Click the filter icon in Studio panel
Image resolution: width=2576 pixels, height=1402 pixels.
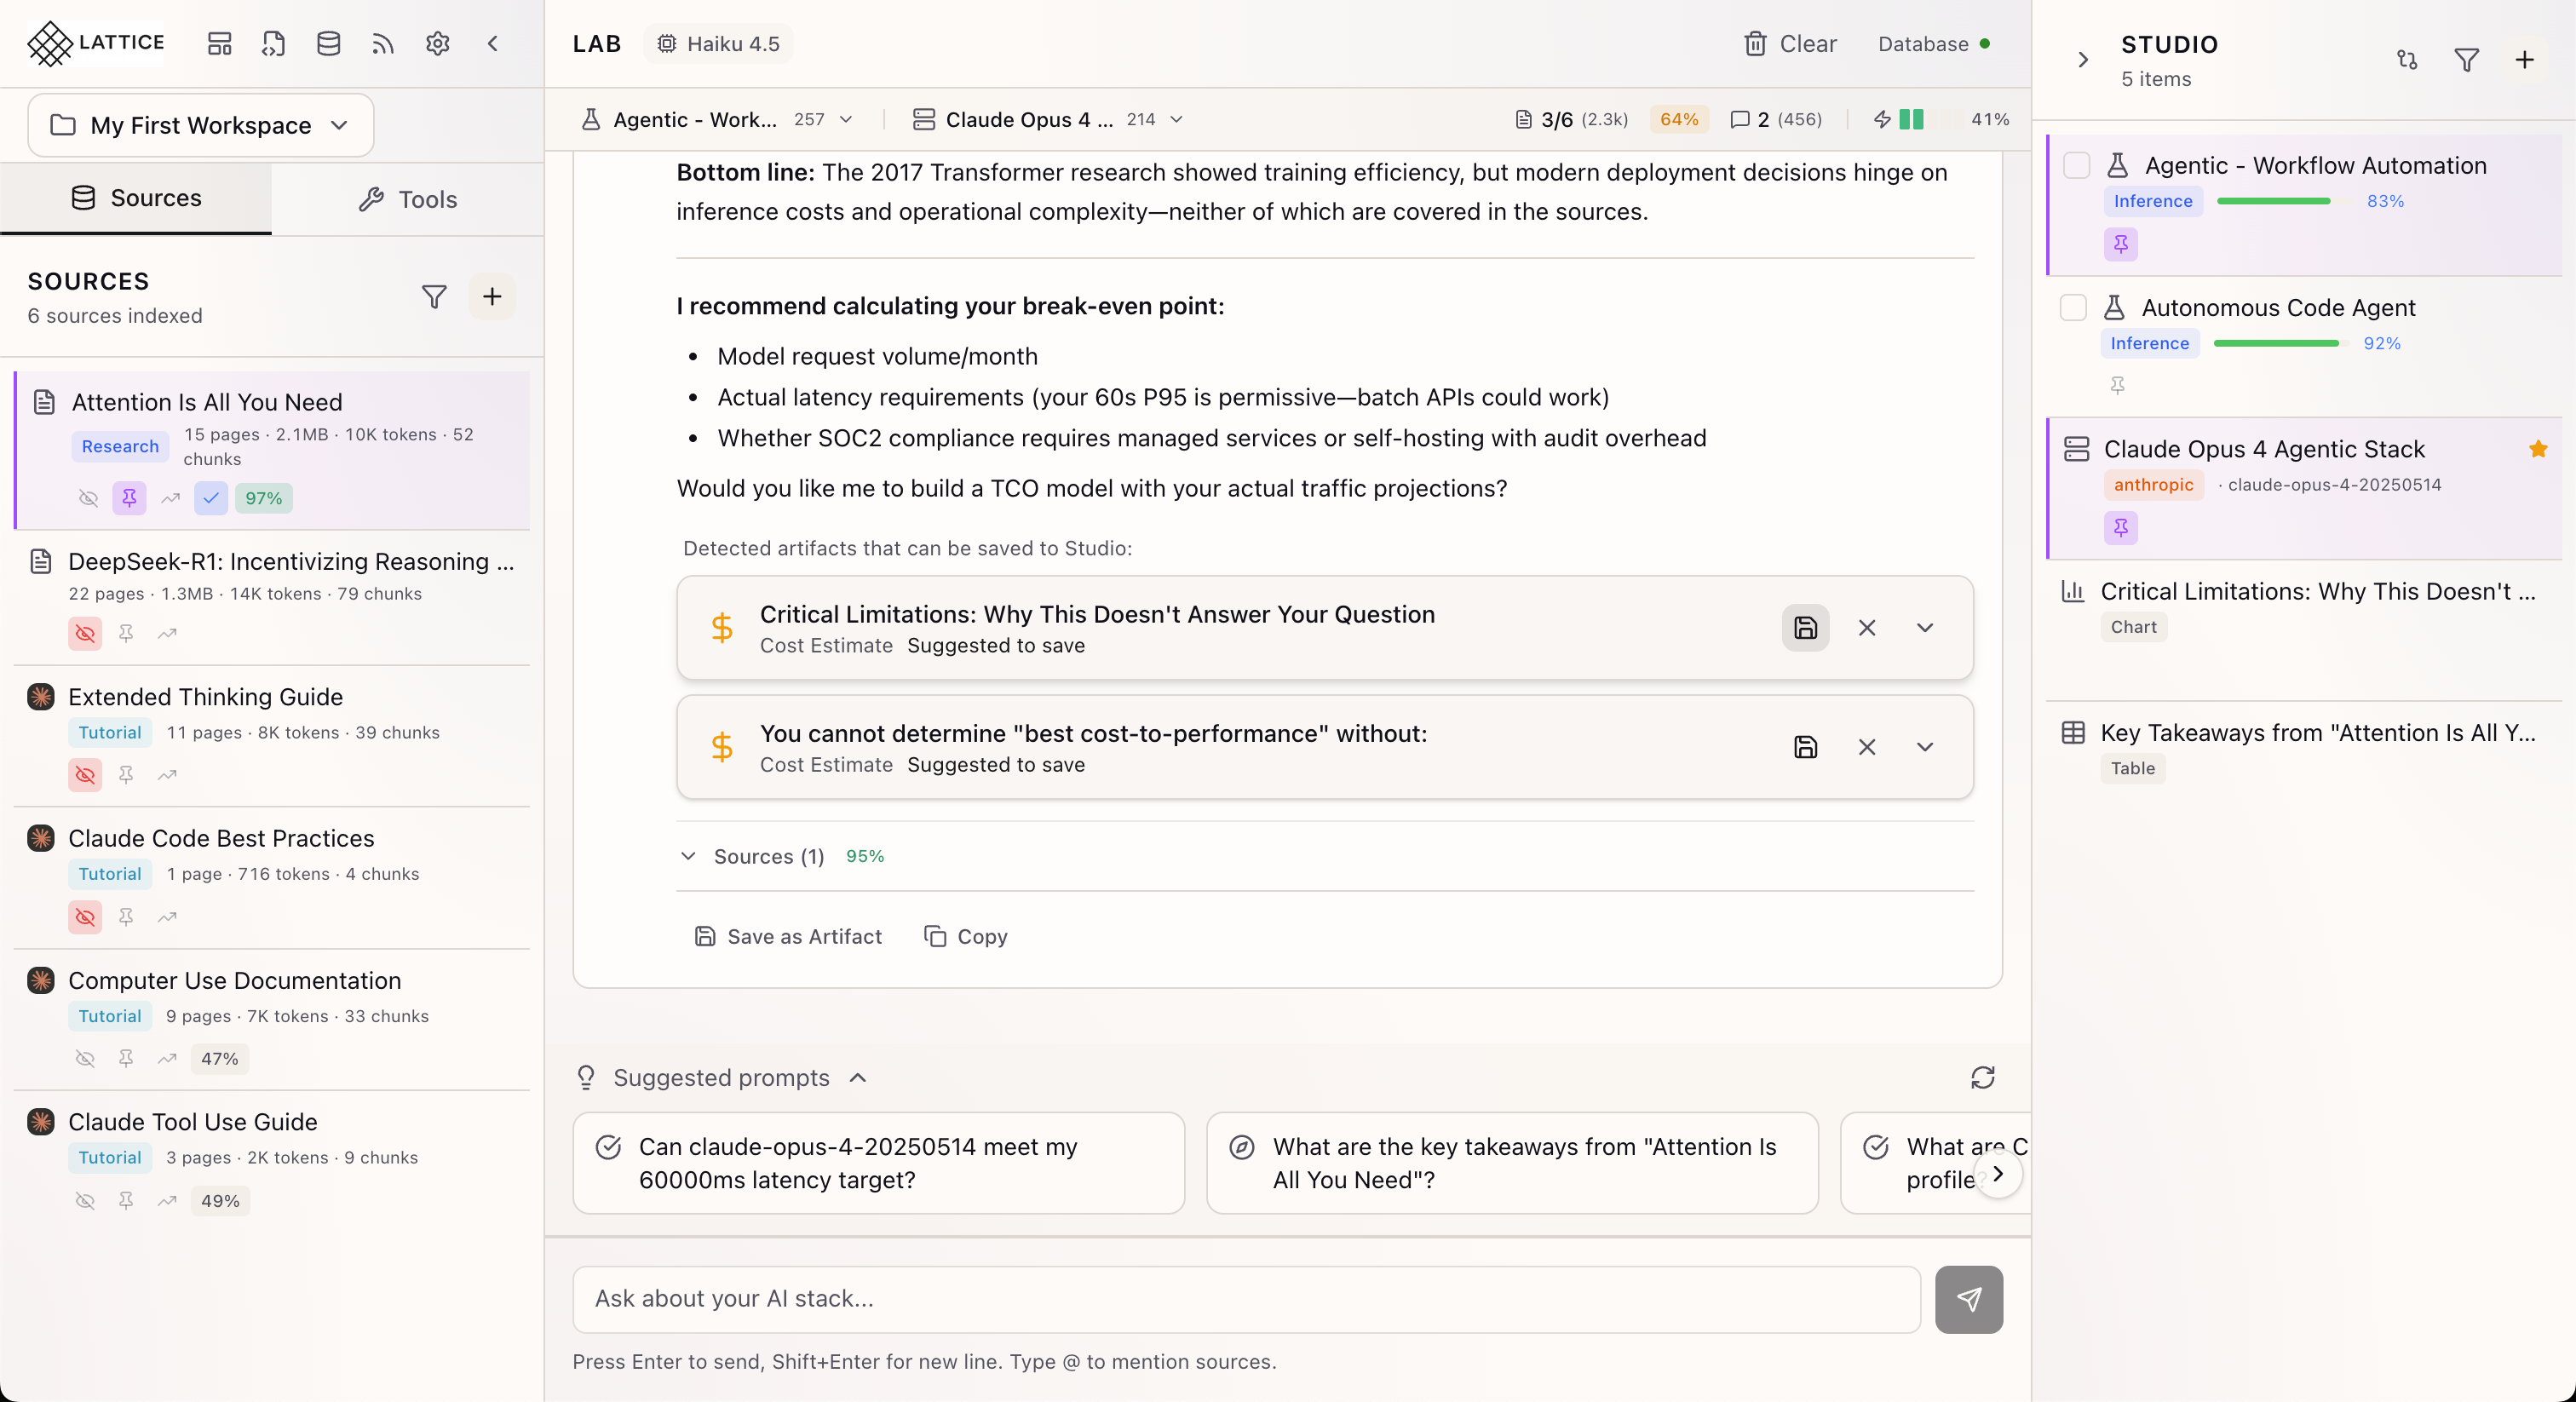pos(2466,60)
